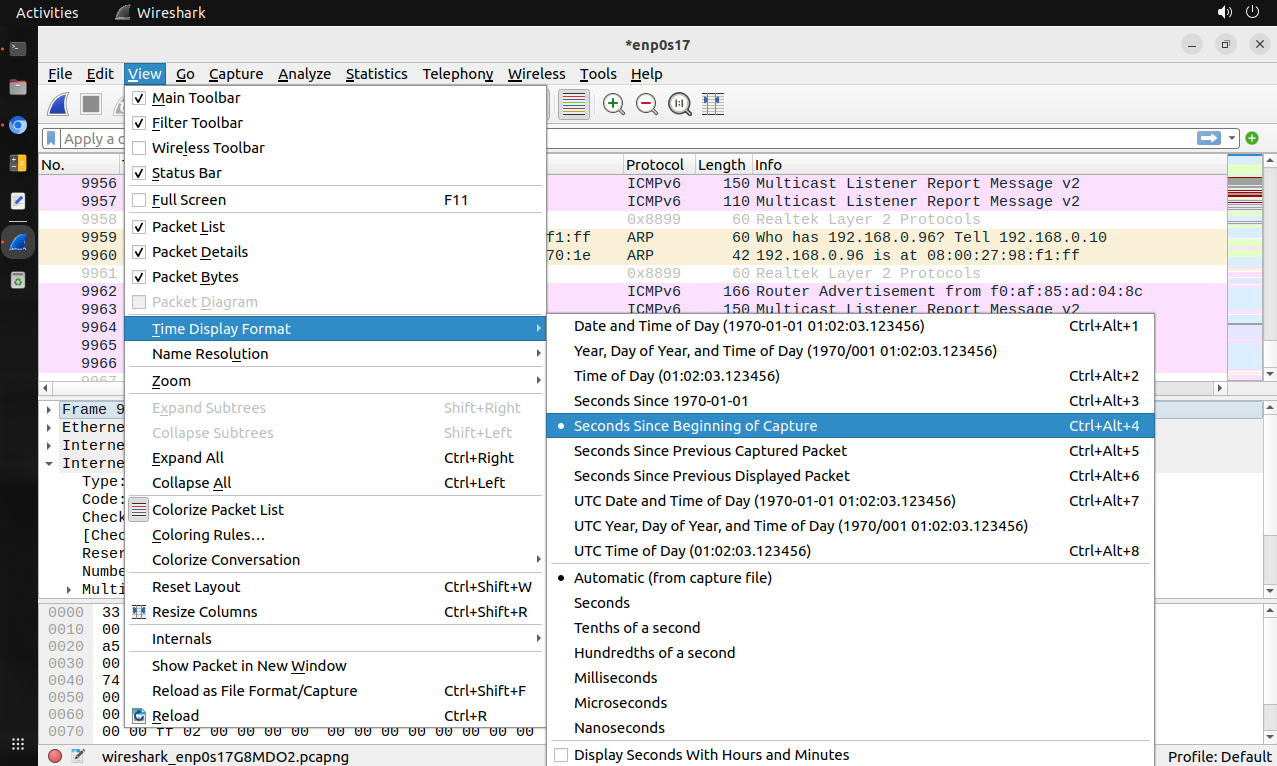Click the zoom in magnifier toolbar icon

[614, 104]
